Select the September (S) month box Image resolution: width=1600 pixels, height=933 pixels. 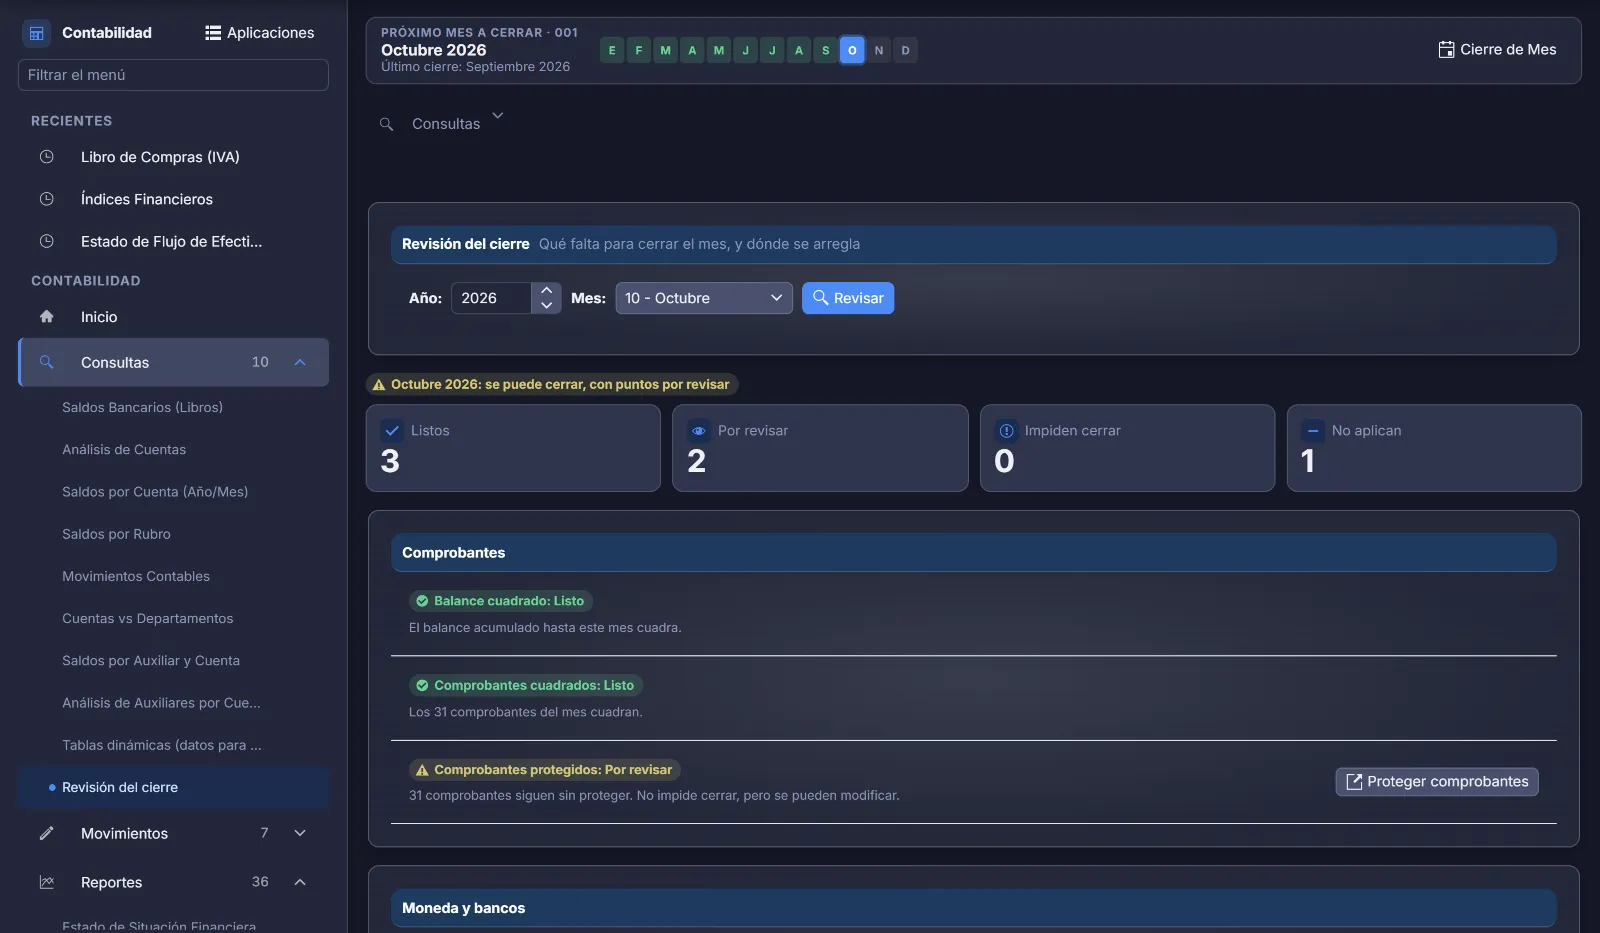click(x=825, y=50)
